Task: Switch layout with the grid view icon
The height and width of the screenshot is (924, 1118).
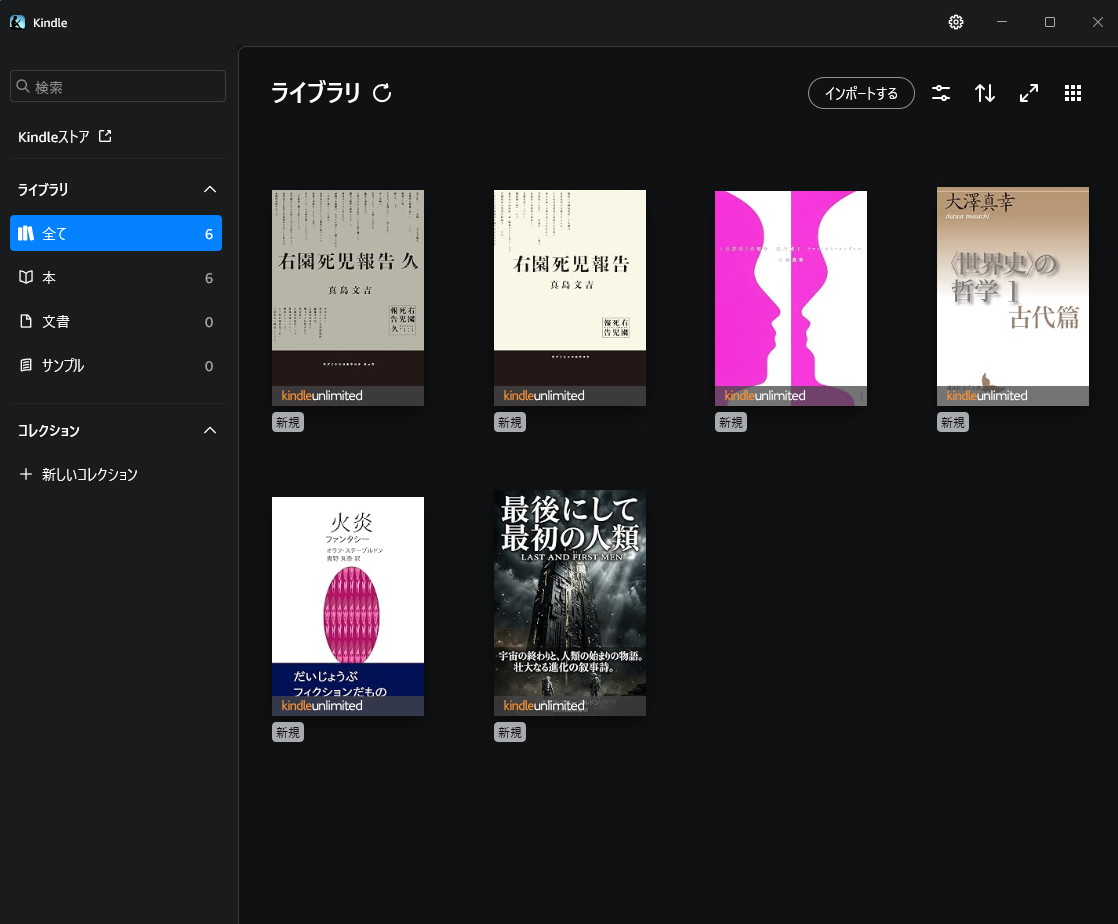Action: (x=1072, y=93)
